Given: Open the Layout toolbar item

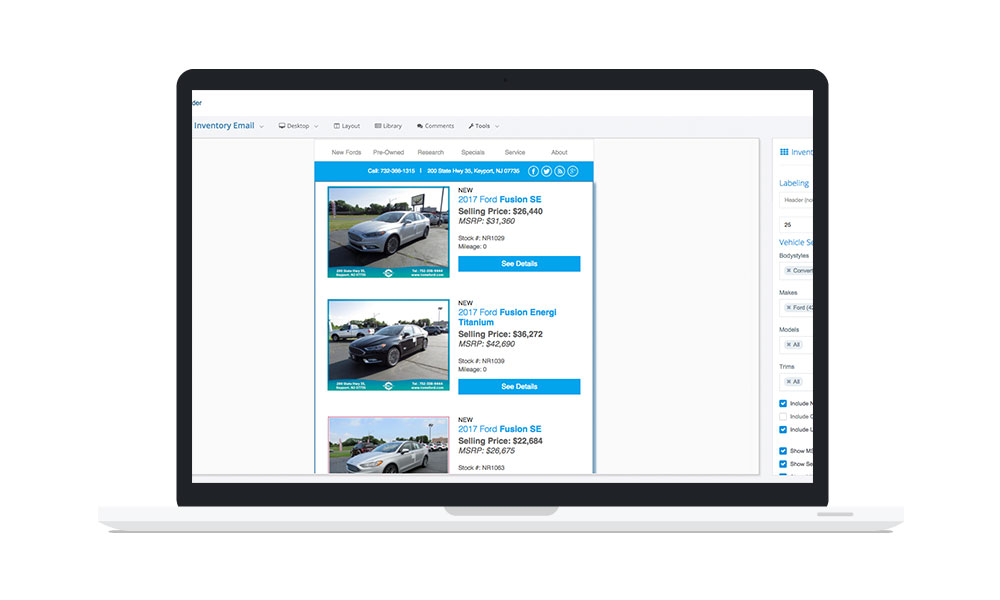Looking at the screenshot, I should coord(347,126).
